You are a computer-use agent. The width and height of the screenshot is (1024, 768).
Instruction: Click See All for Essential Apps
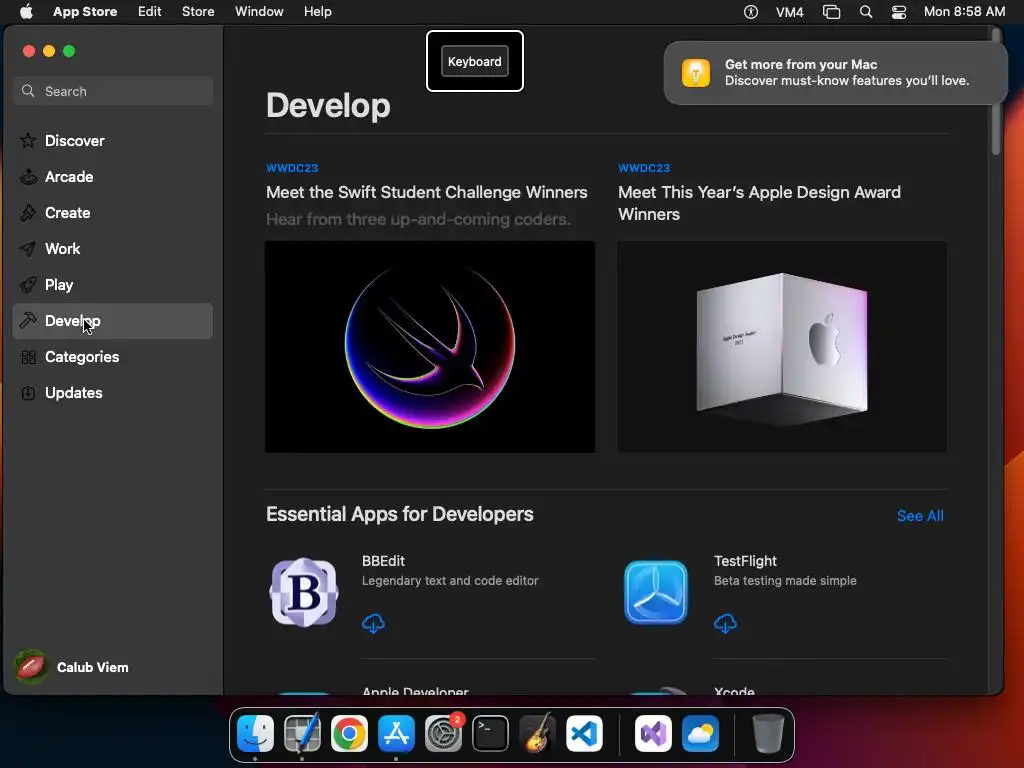pyautogui.click(x=920, y=516)
